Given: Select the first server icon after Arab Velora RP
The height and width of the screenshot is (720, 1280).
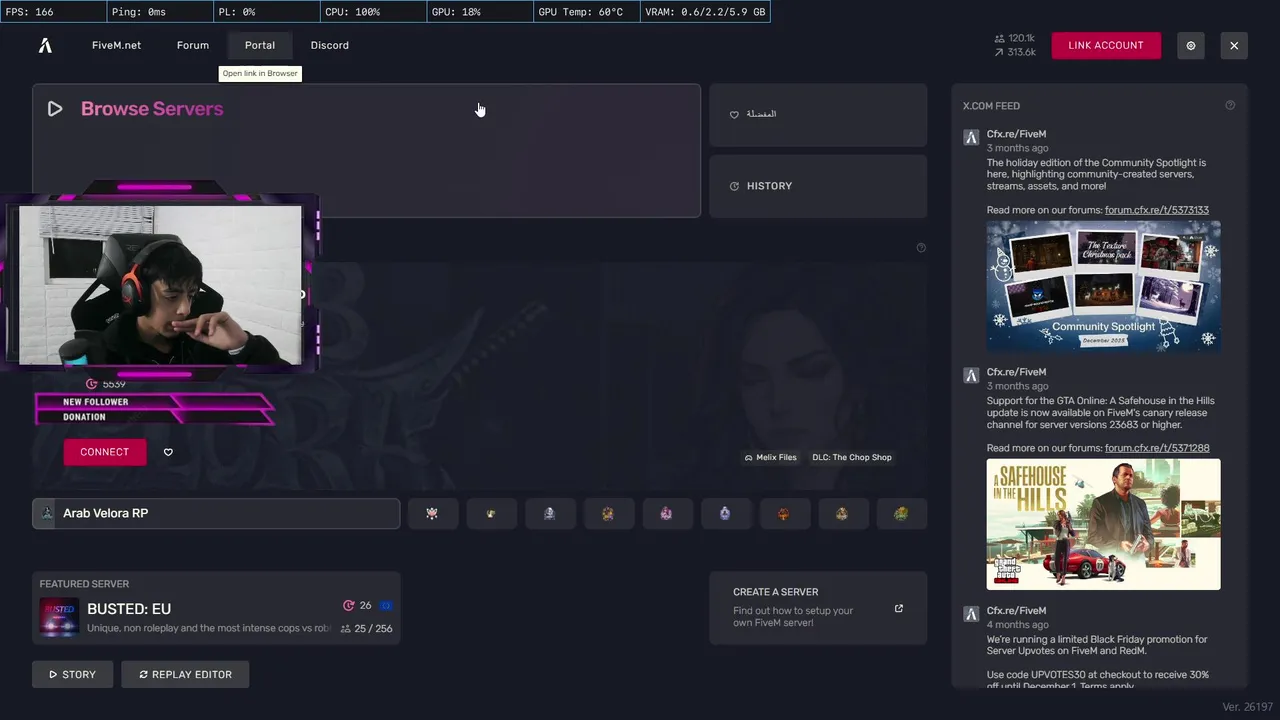Looking at the screenshot, I should point(432,513).
